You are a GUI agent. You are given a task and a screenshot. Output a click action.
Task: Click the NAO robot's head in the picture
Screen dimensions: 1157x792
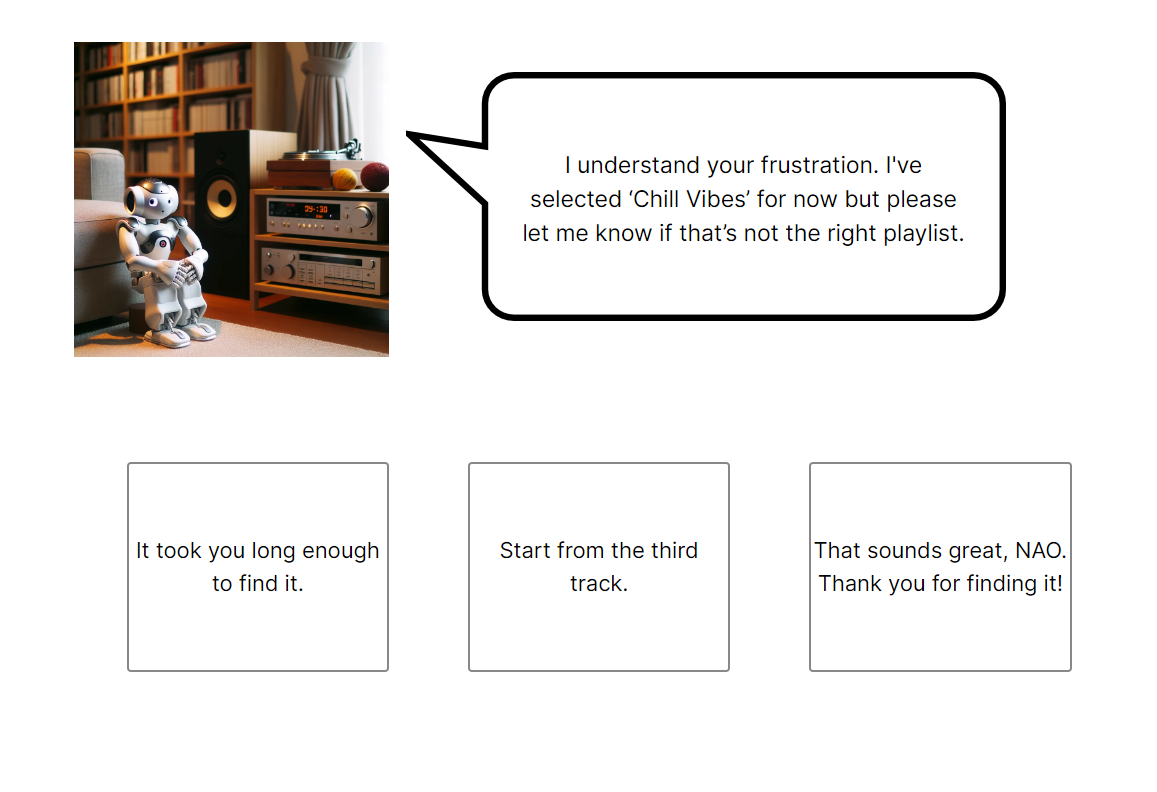(x=152, y=198)
